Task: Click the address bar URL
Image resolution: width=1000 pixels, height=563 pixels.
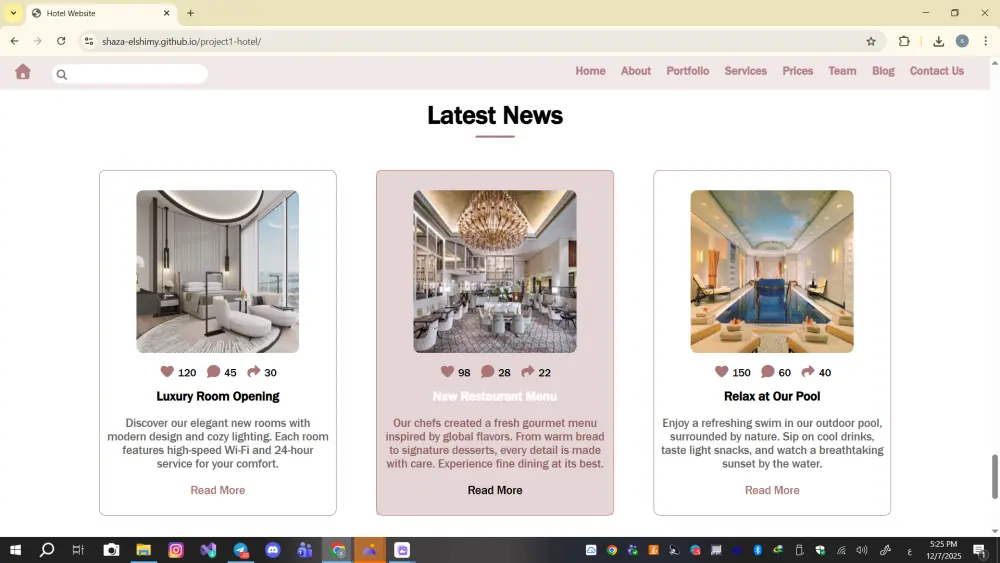Action: 181,41
